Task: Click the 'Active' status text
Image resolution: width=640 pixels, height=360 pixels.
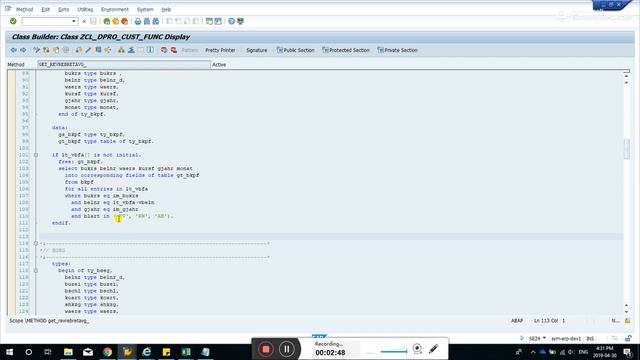Action: (x=219, y=64)
